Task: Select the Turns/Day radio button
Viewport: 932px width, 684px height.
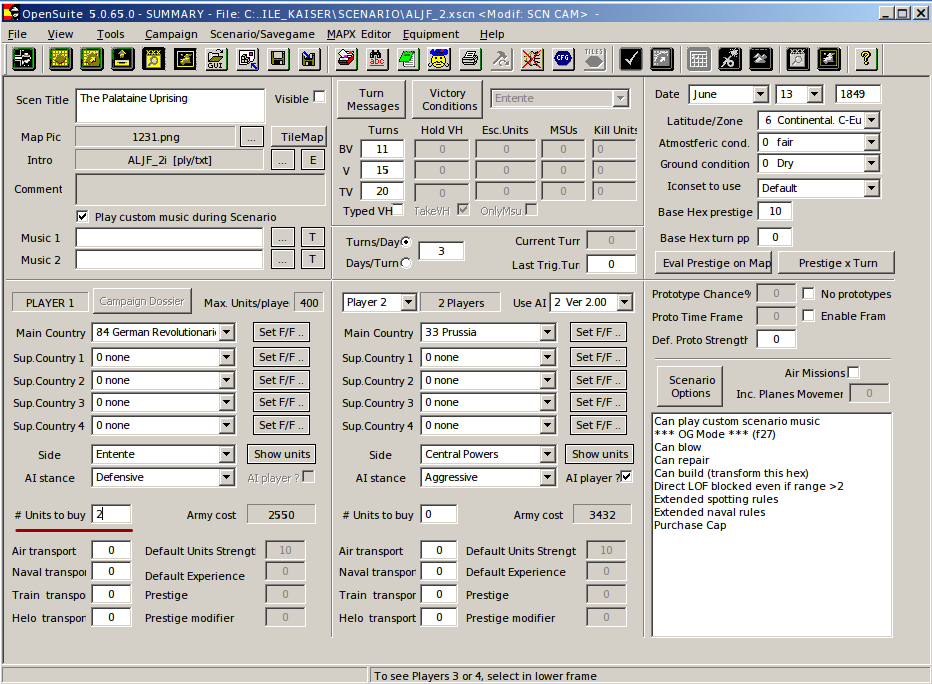Action: click(x=406, y=242)
